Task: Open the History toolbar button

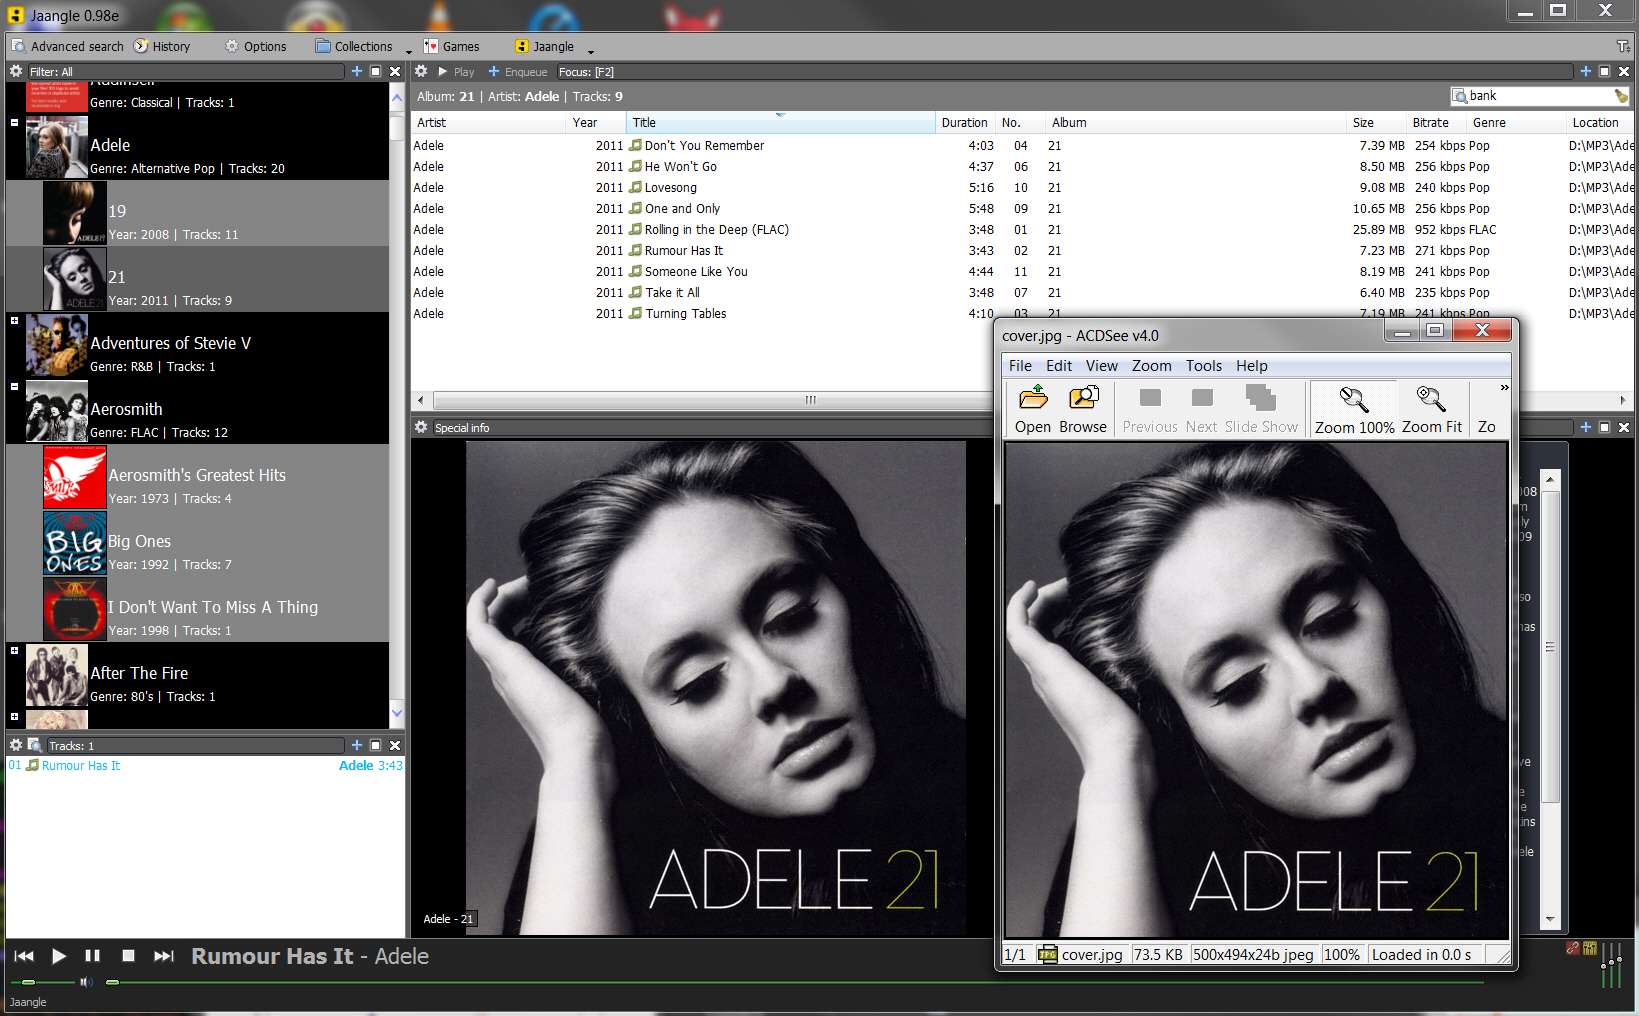Action: tap(162, 46)
